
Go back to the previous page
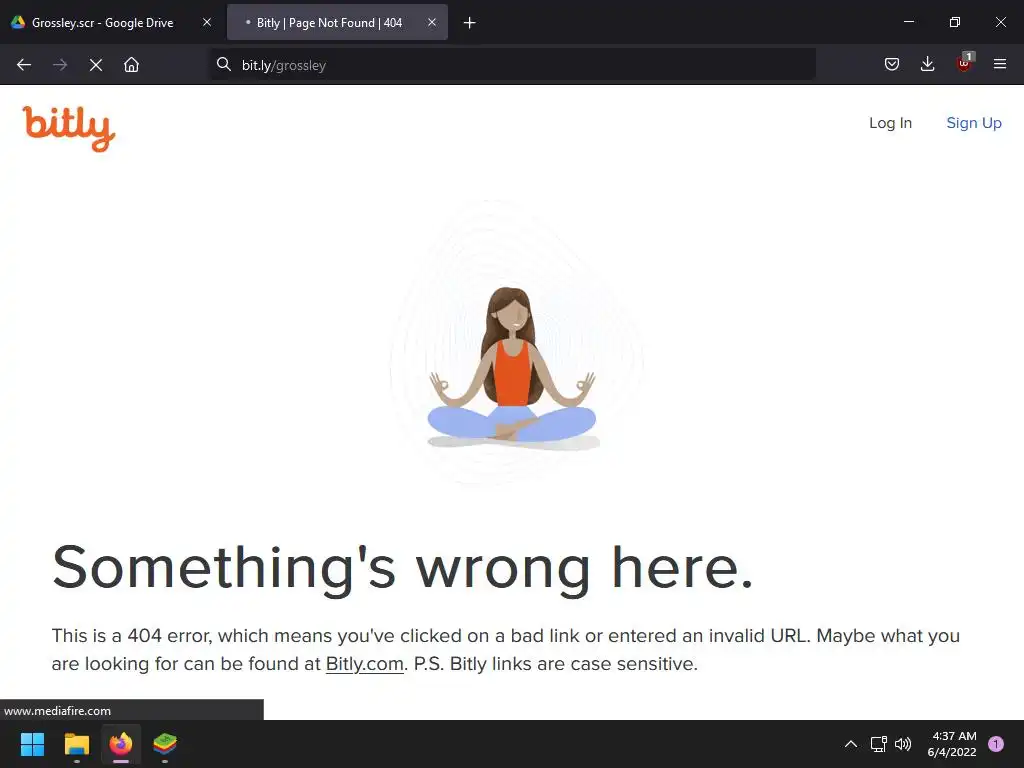(24, 65)
